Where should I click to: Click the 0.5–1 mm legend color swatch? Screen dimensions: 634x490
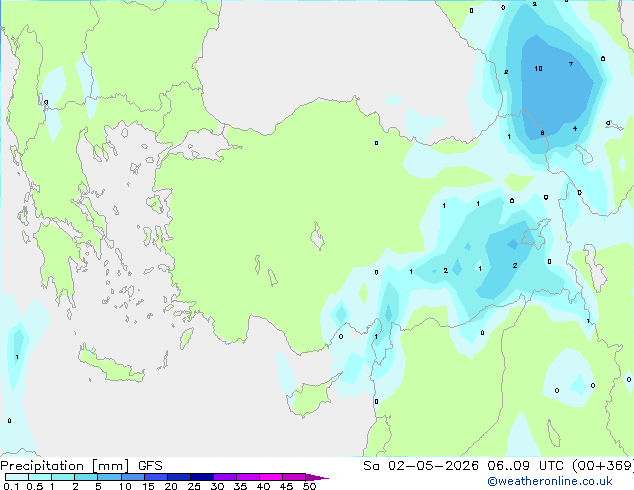[x=40, y=477]
